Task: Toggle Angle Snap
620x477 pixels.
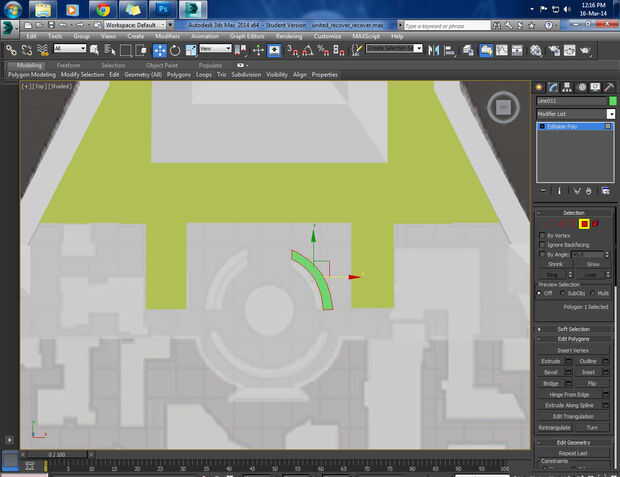Action: pyautogui.click(x=308, y=50)
